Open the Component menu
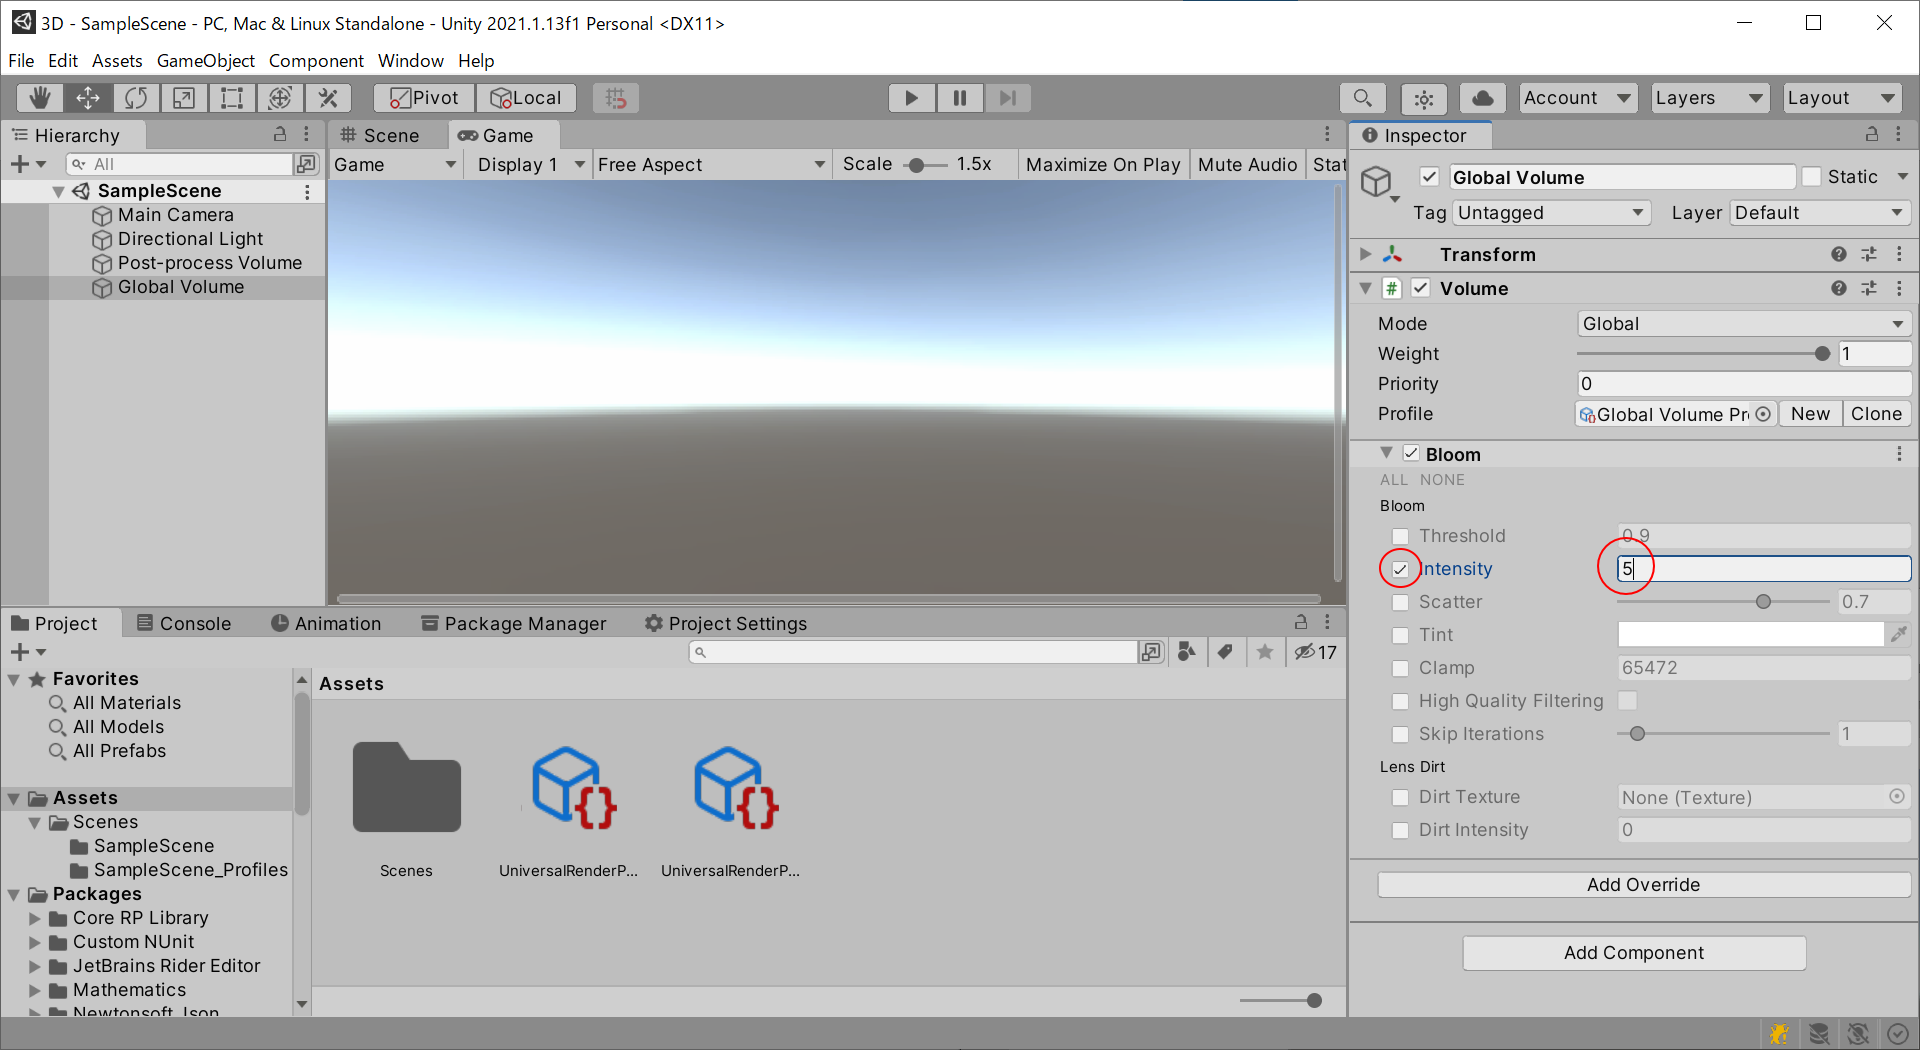The height and width of the screenshot is (1050, 1920). tap(316, 61)
